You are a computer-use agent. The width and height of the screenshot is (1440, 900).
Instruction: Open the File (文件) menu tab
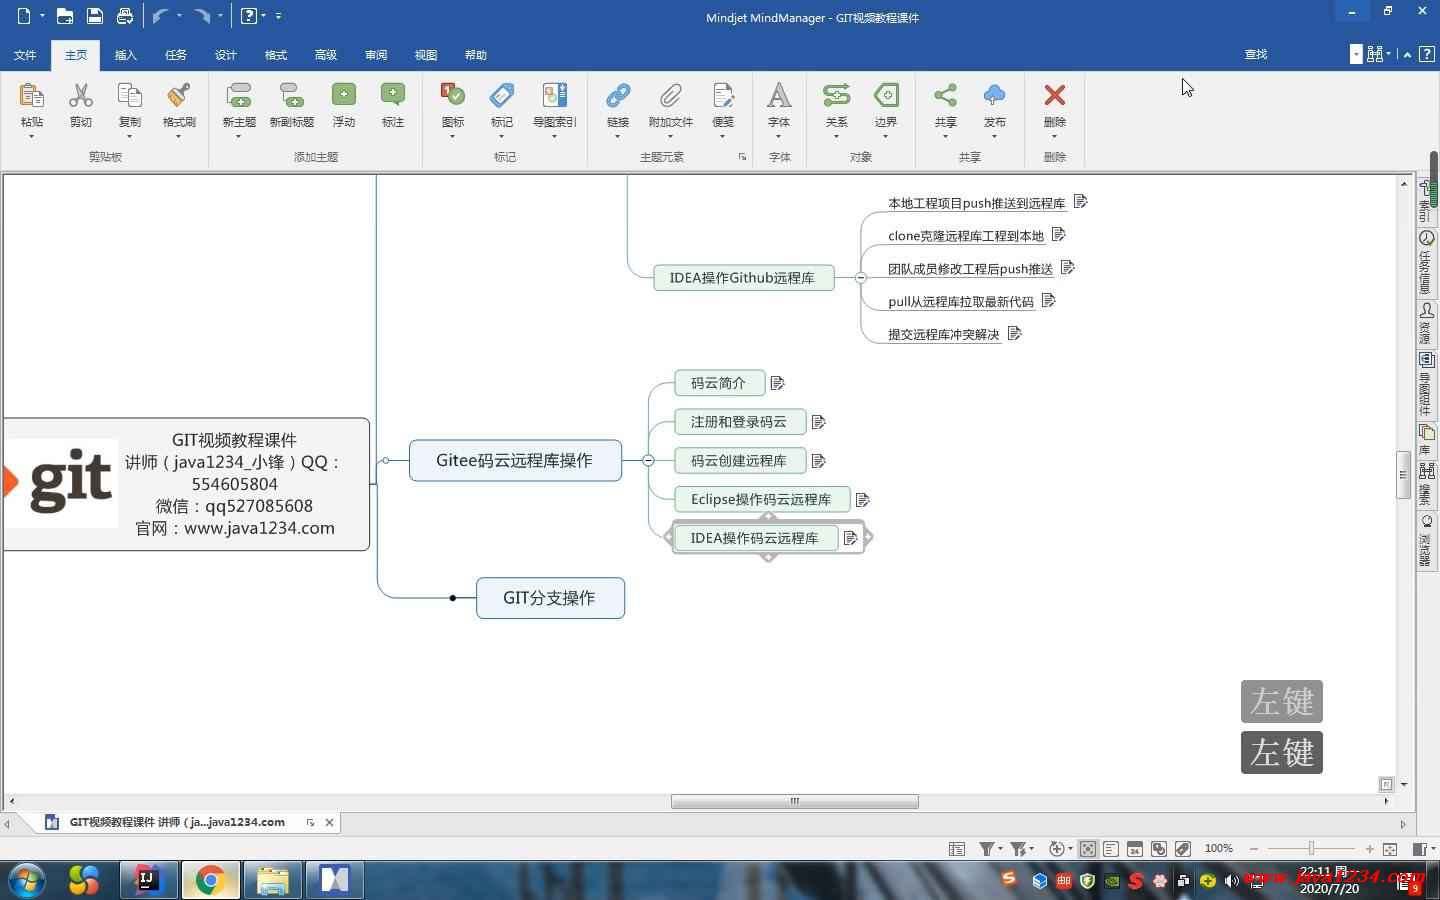pos(25,55)
